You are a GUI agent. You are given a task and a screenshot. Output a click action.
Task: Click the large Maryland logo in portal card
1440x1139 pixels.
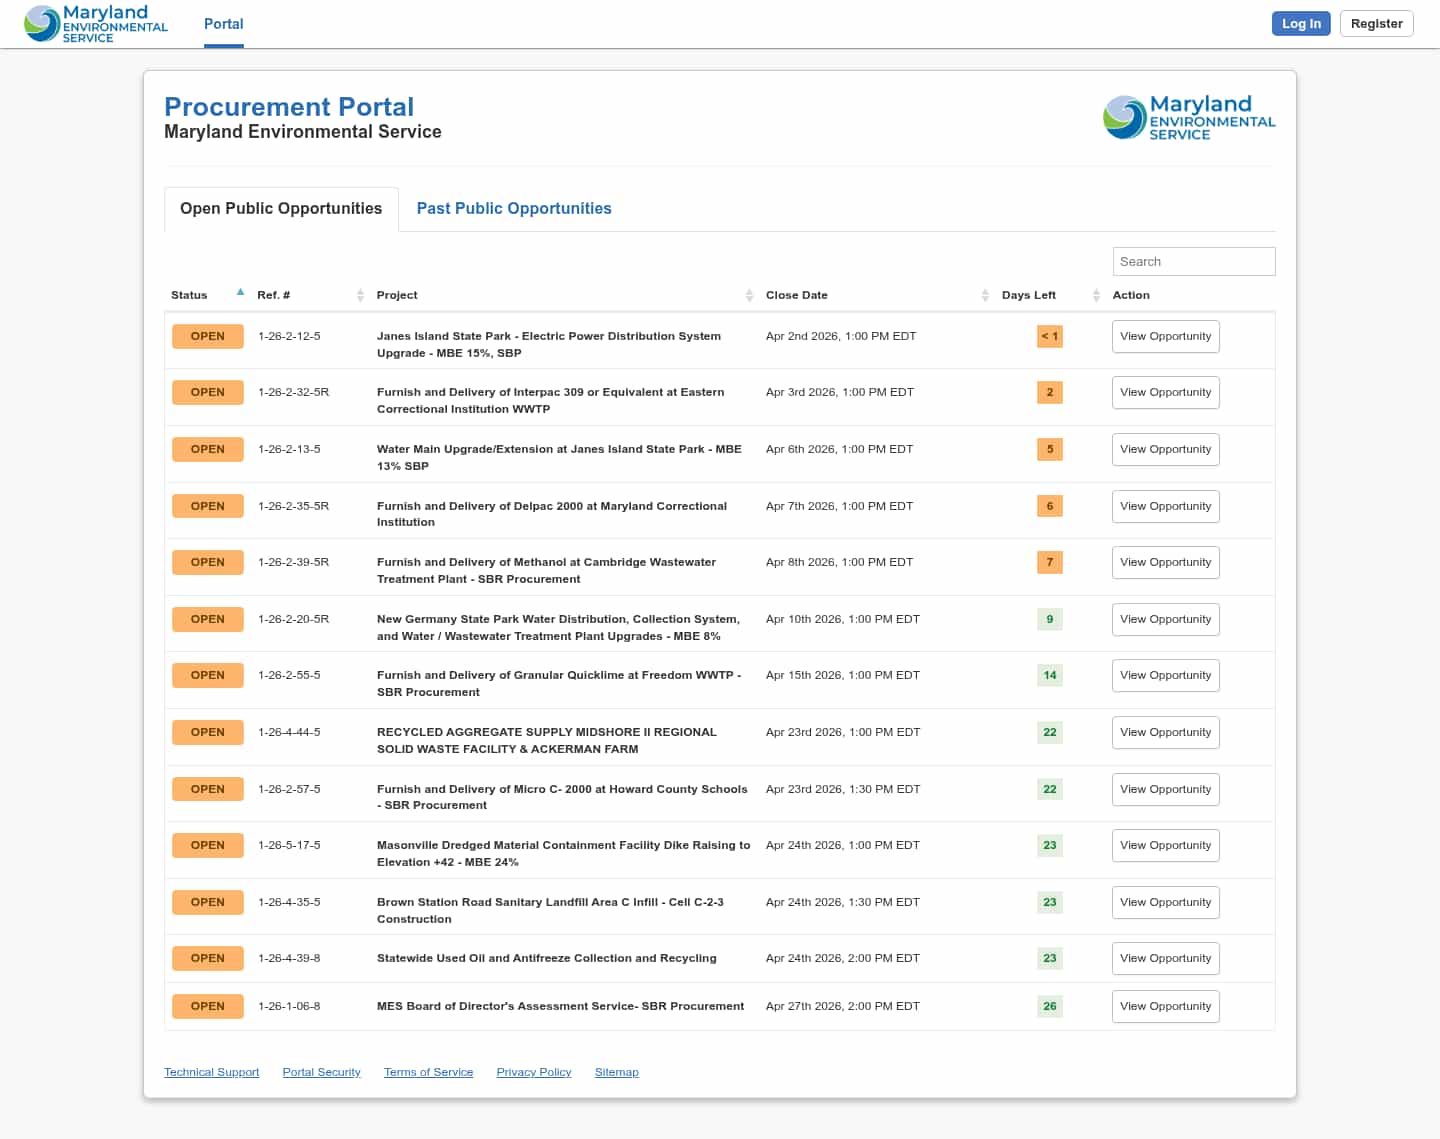point(1189,118)
